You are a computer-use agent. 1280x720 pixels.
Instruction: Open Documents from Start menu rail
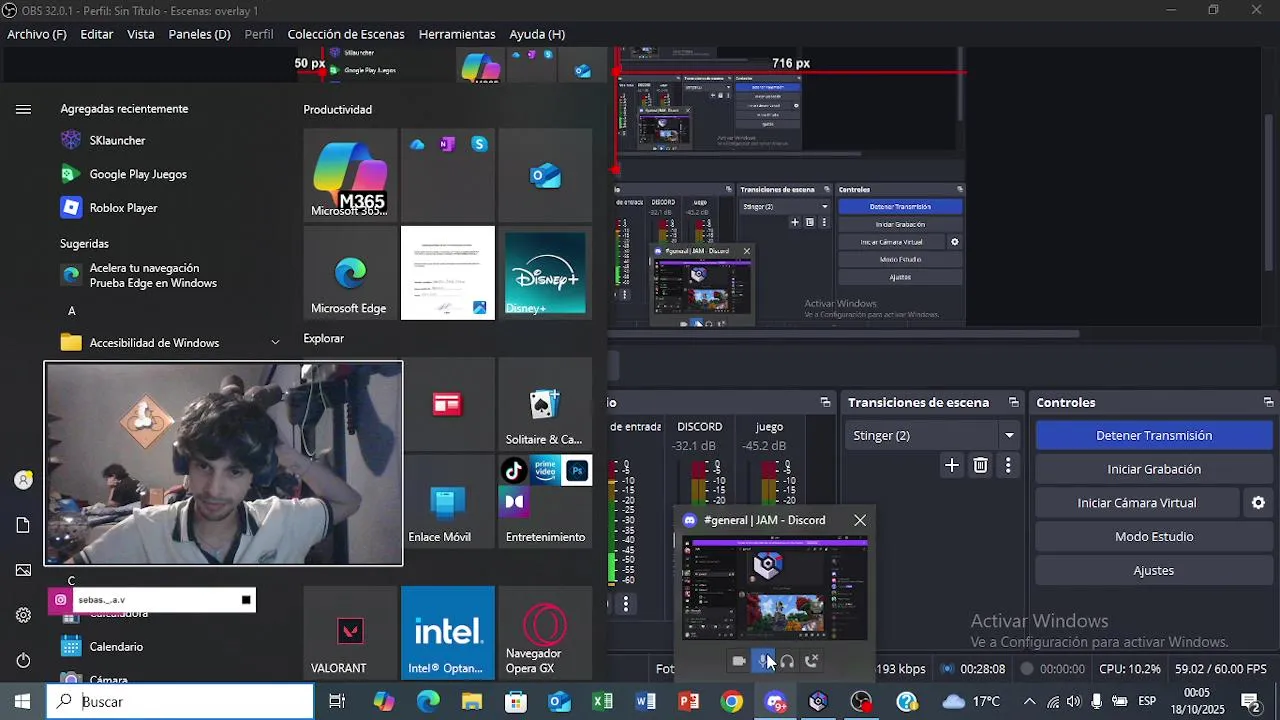[x=23, y=525]
